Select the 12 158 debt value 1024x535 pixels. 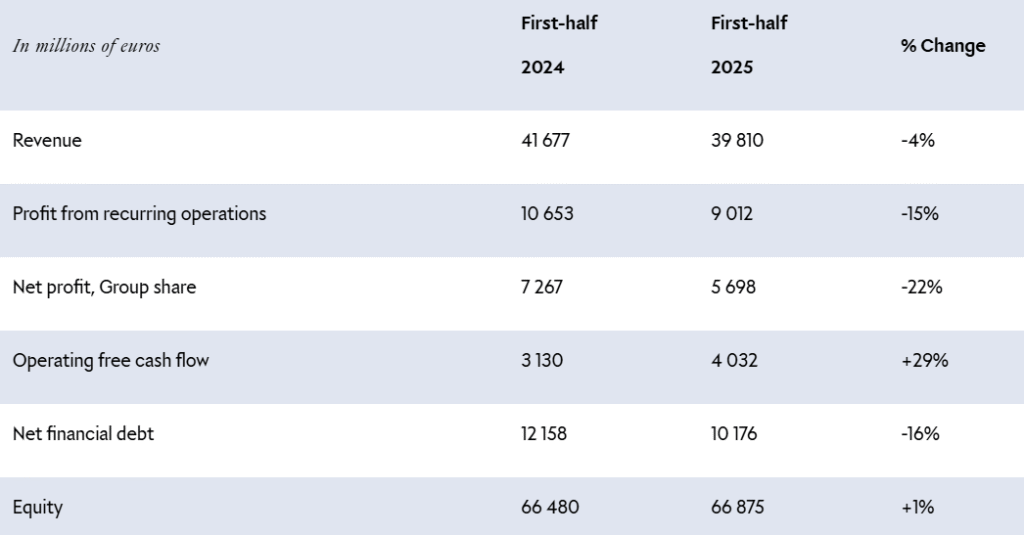point(544,434)
